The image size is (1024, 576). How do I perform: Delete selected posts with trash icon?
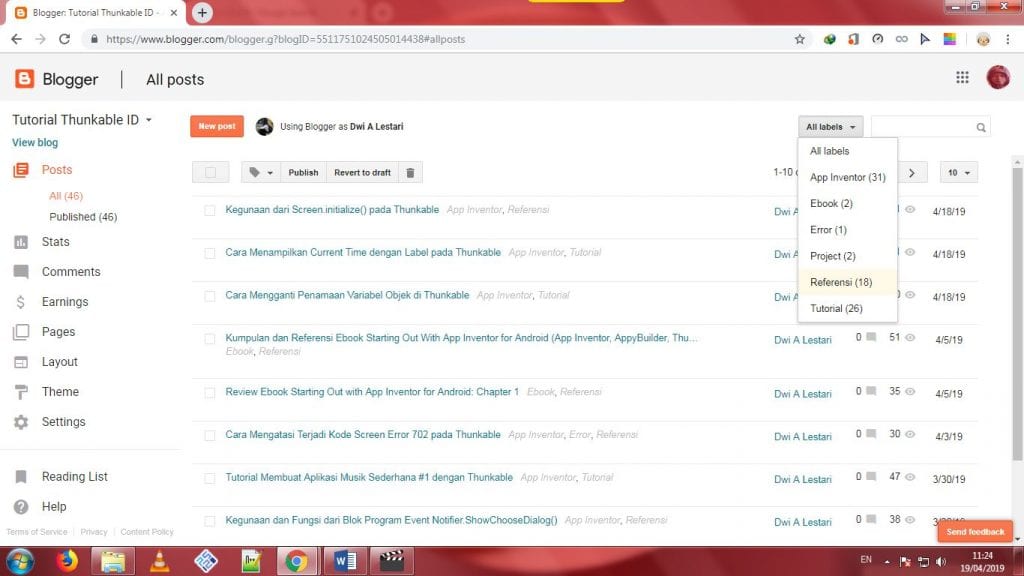410,172
